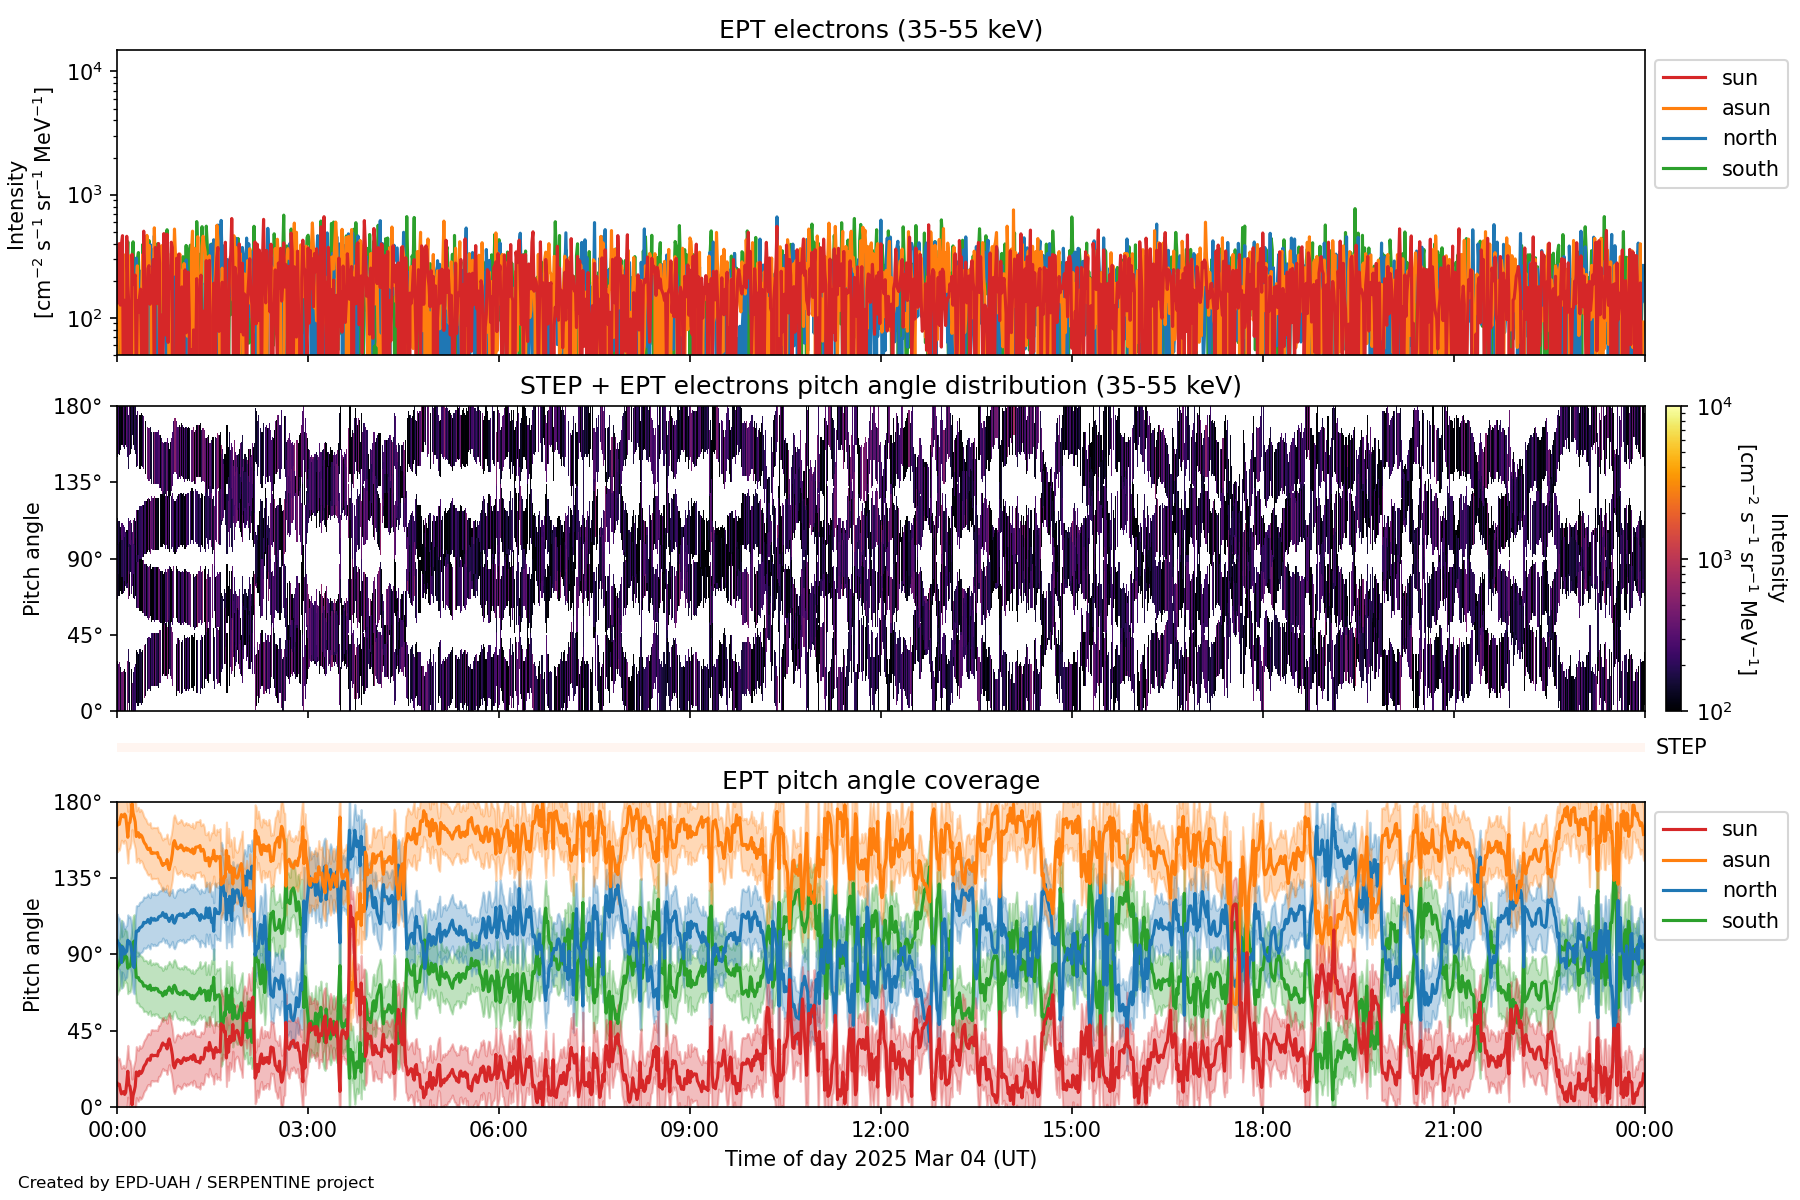Click the pale STEP coverage bar
This screenshot has width=1800, height=1200.
[x=880, y=747]
